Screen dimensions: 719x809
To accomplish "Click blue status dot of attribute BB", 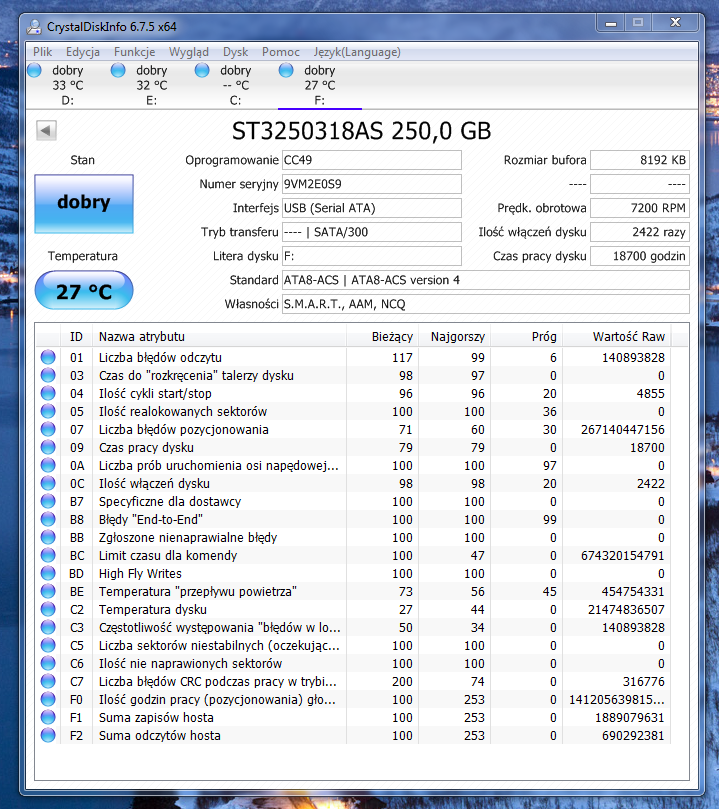I will tap(48, 537).
